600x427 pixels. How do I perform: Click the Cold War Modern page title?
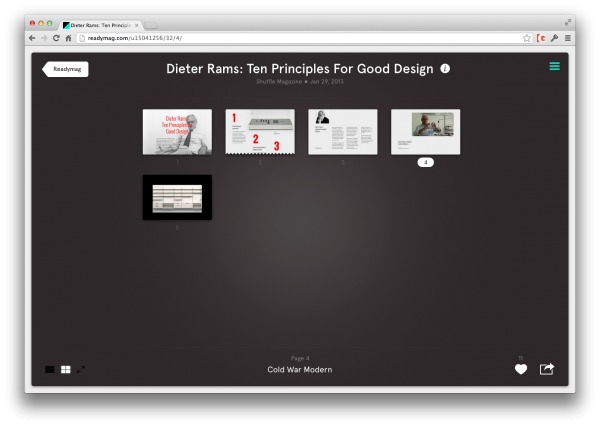pyautogui.click(x=300, y=370)
